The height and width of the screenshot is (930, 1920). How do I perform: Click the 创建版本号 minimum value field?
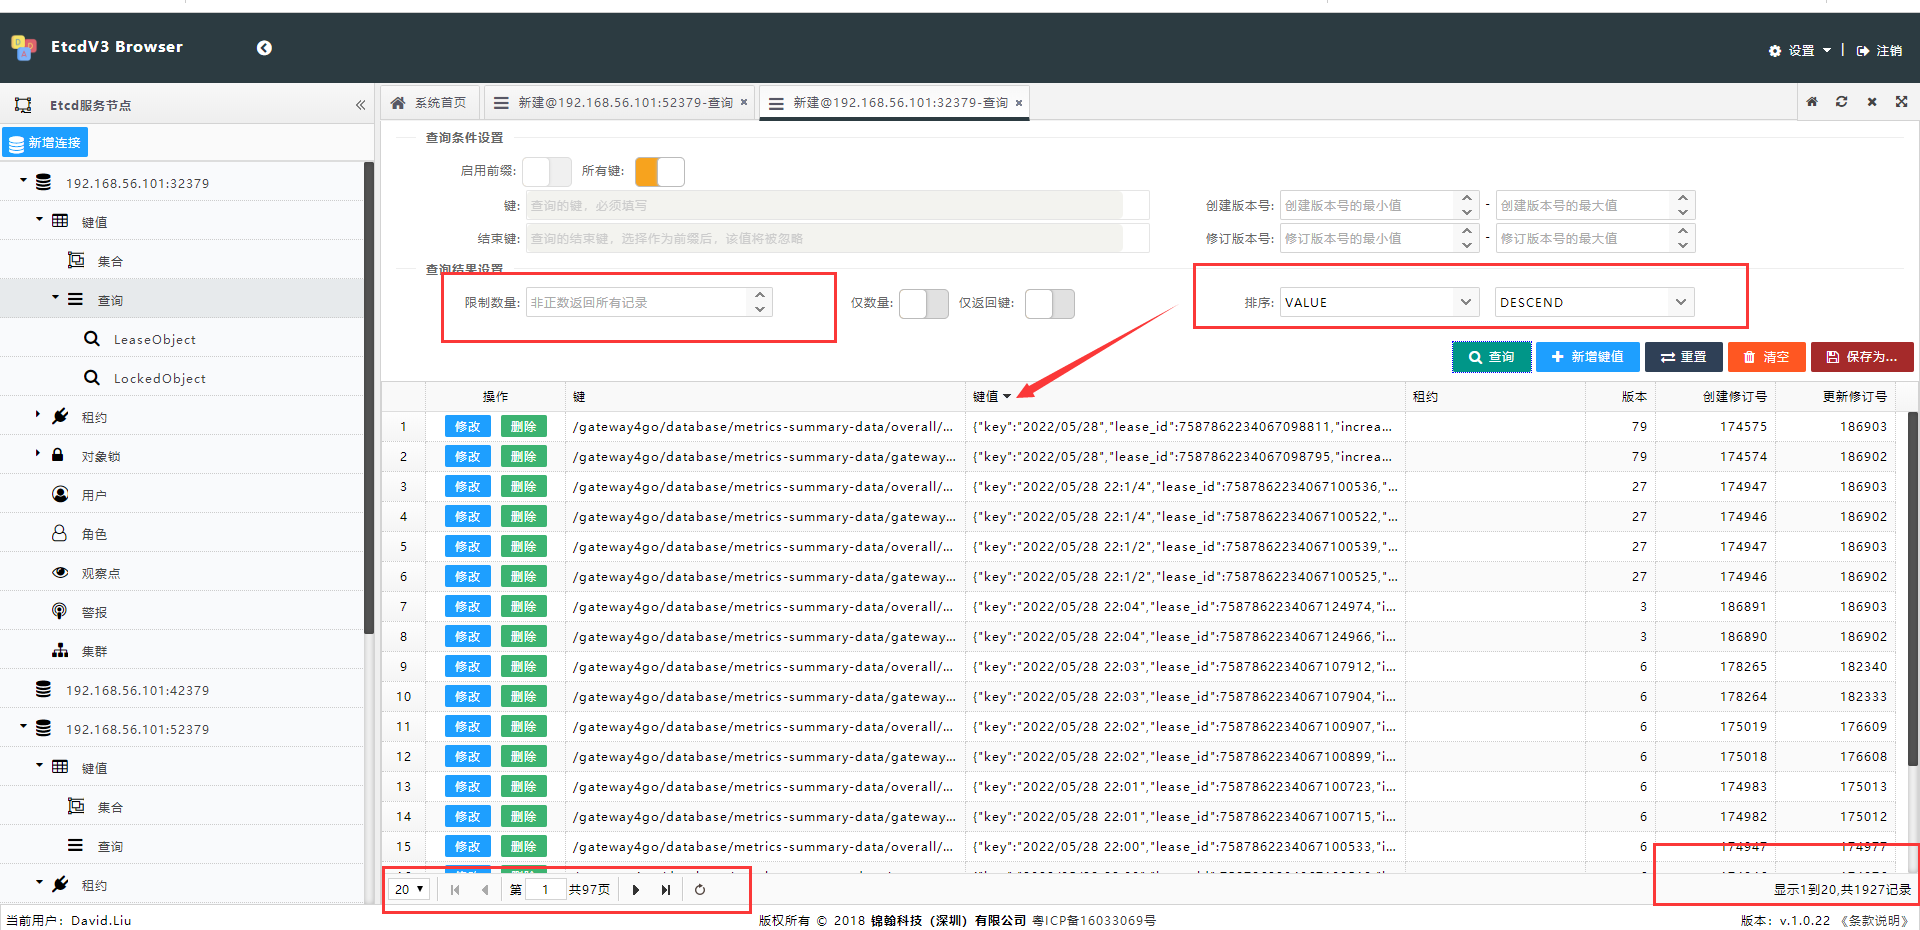click(1367, 205)
